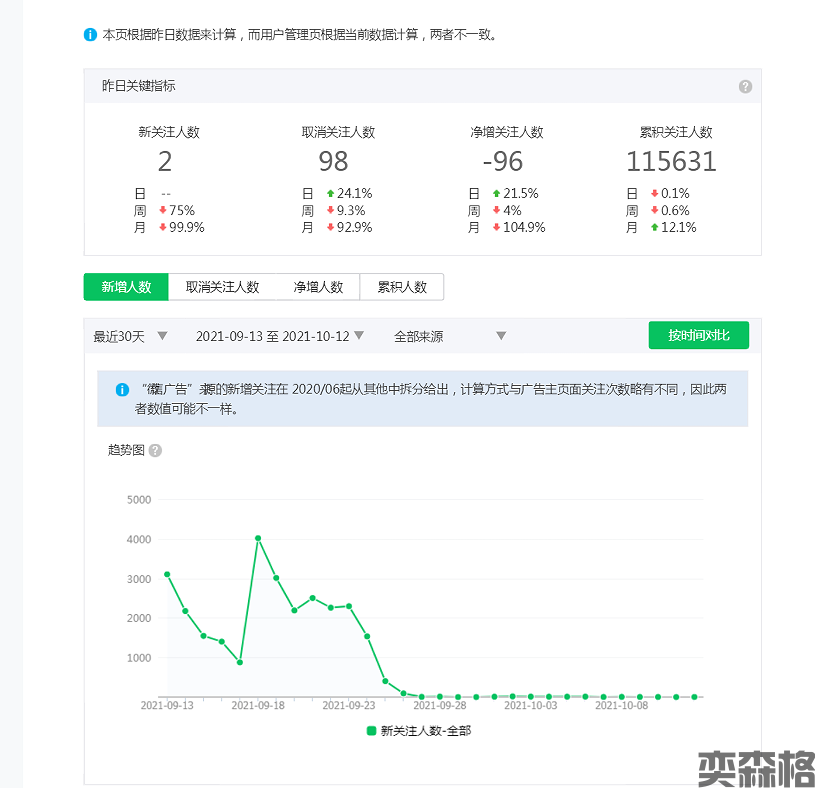Expand the 最近30天 range dropdown
Screen dimensions: 815x788
[130, 336]
